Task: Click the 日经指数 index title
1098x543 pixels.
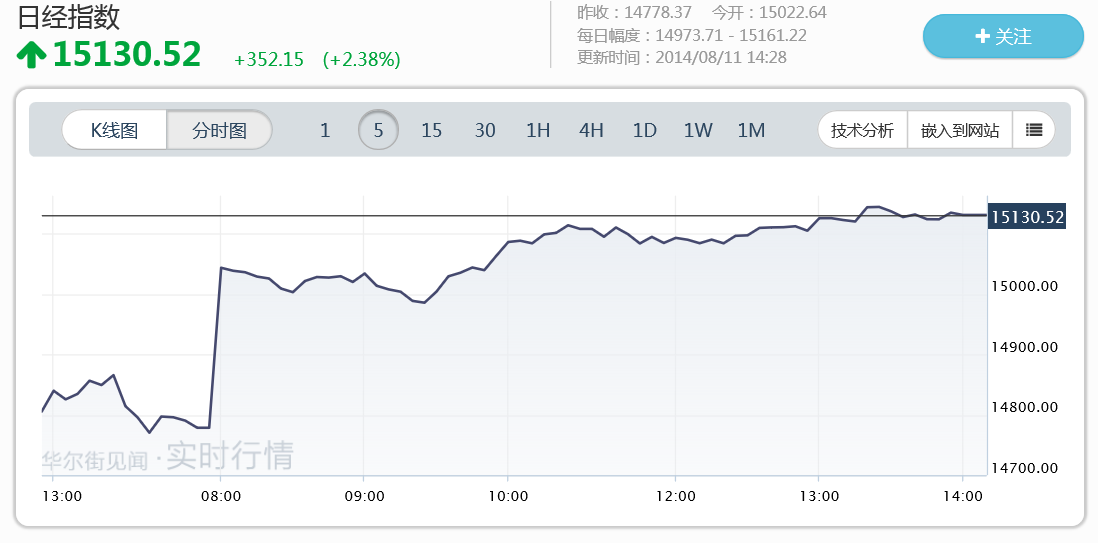Action: pos(69,17)
